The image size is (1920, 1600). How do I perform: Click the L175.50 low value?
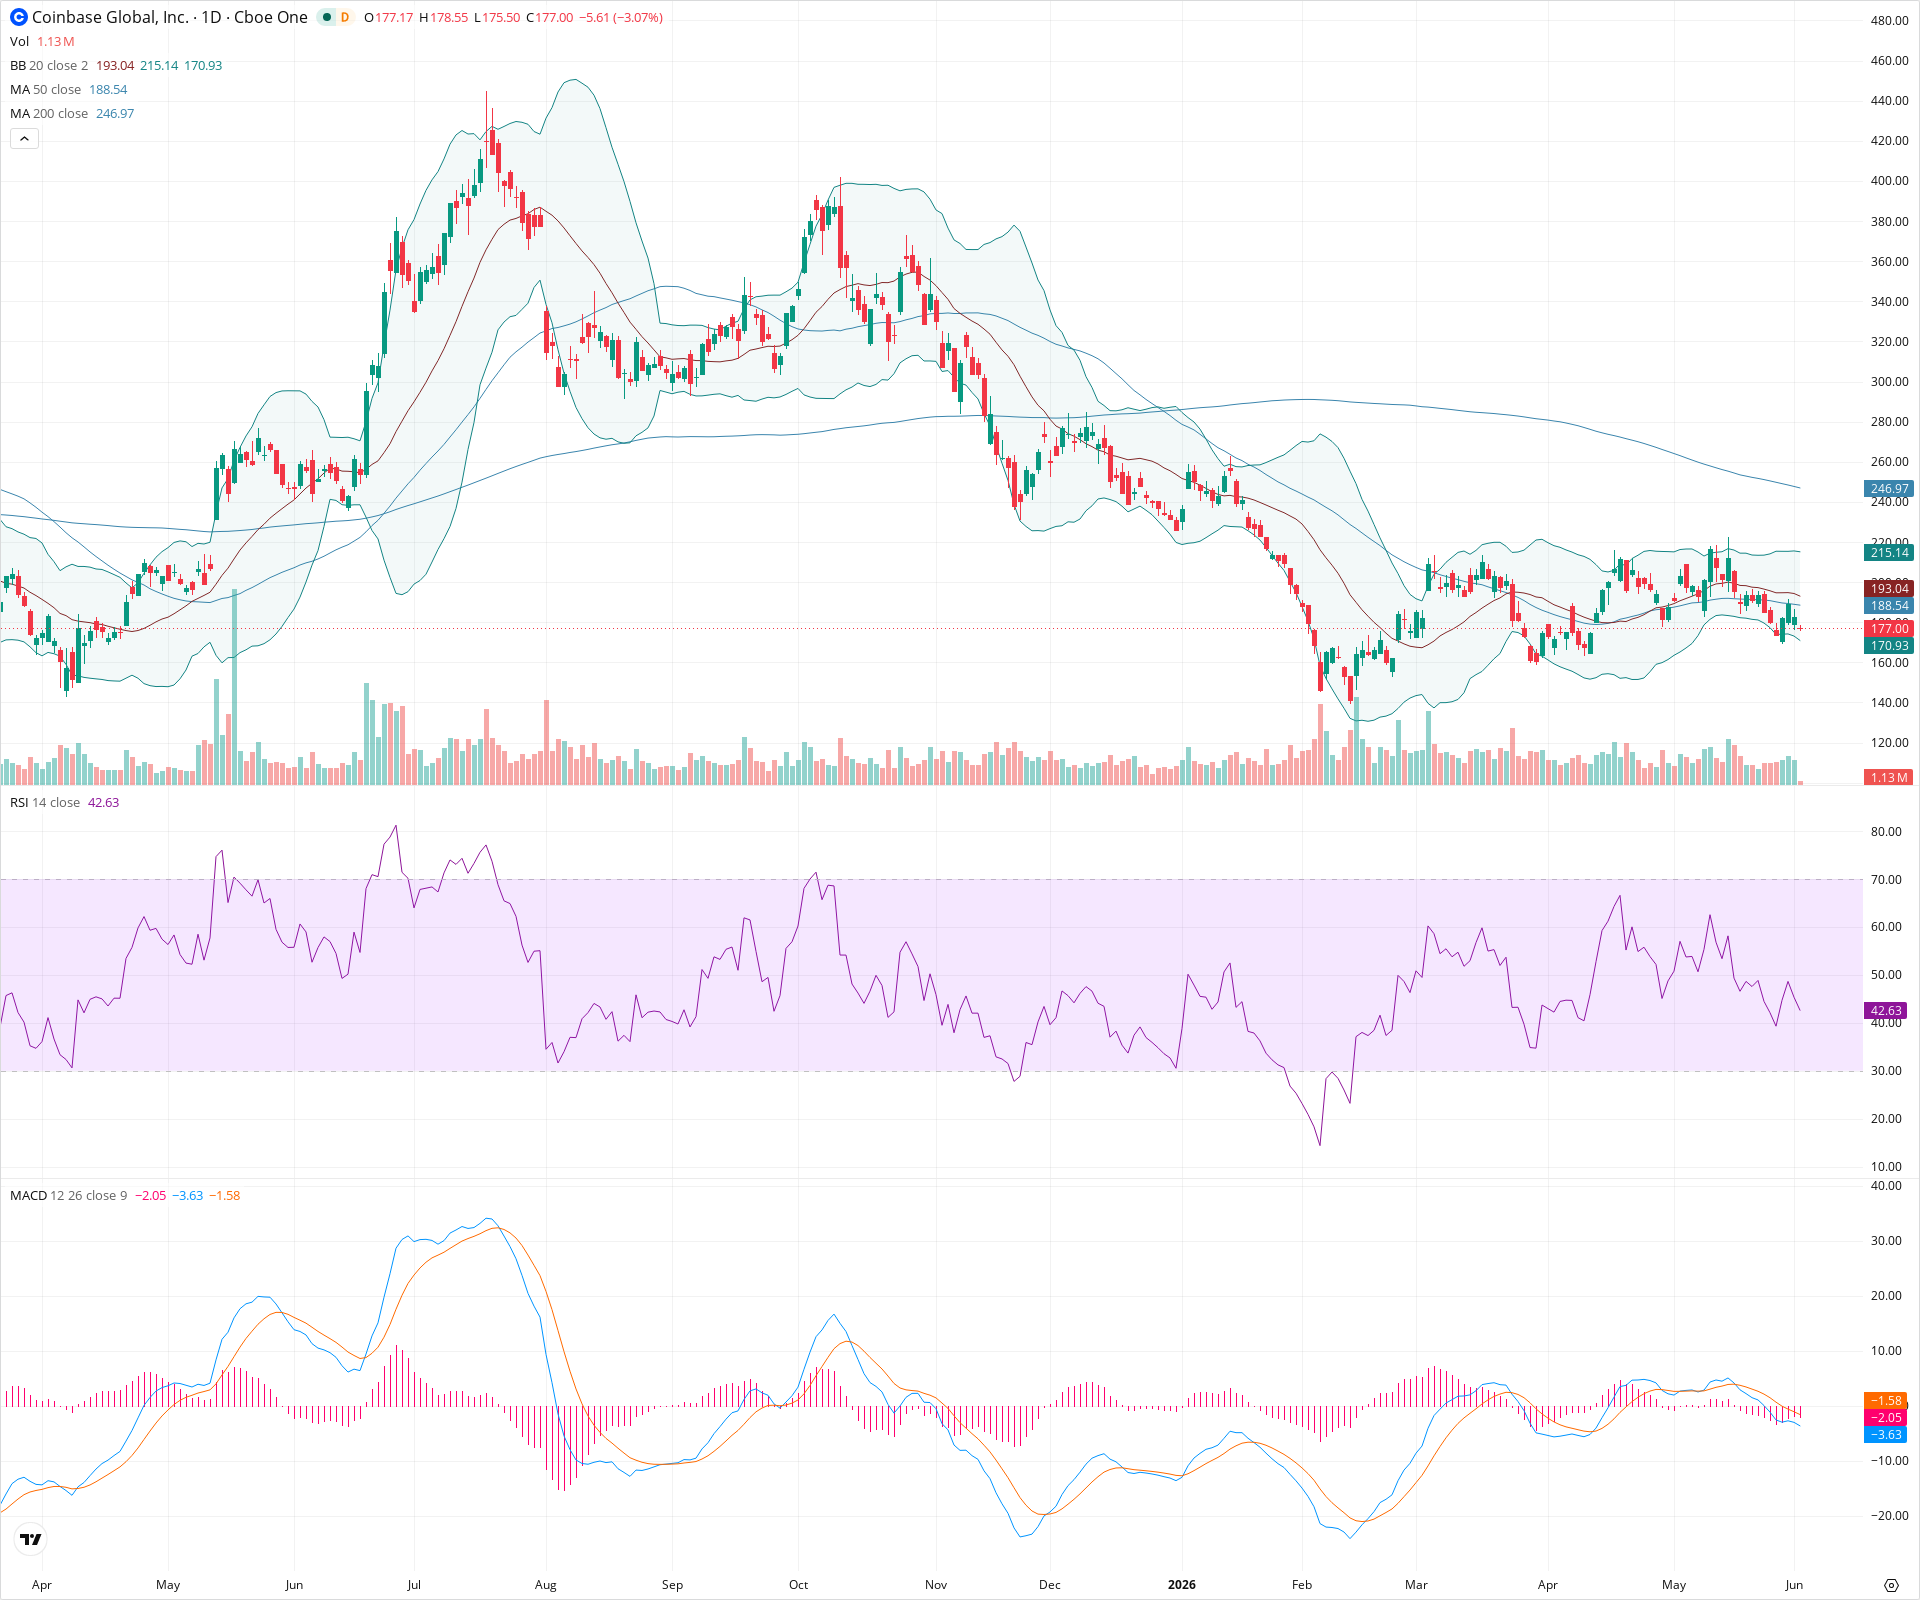(497, 17)
